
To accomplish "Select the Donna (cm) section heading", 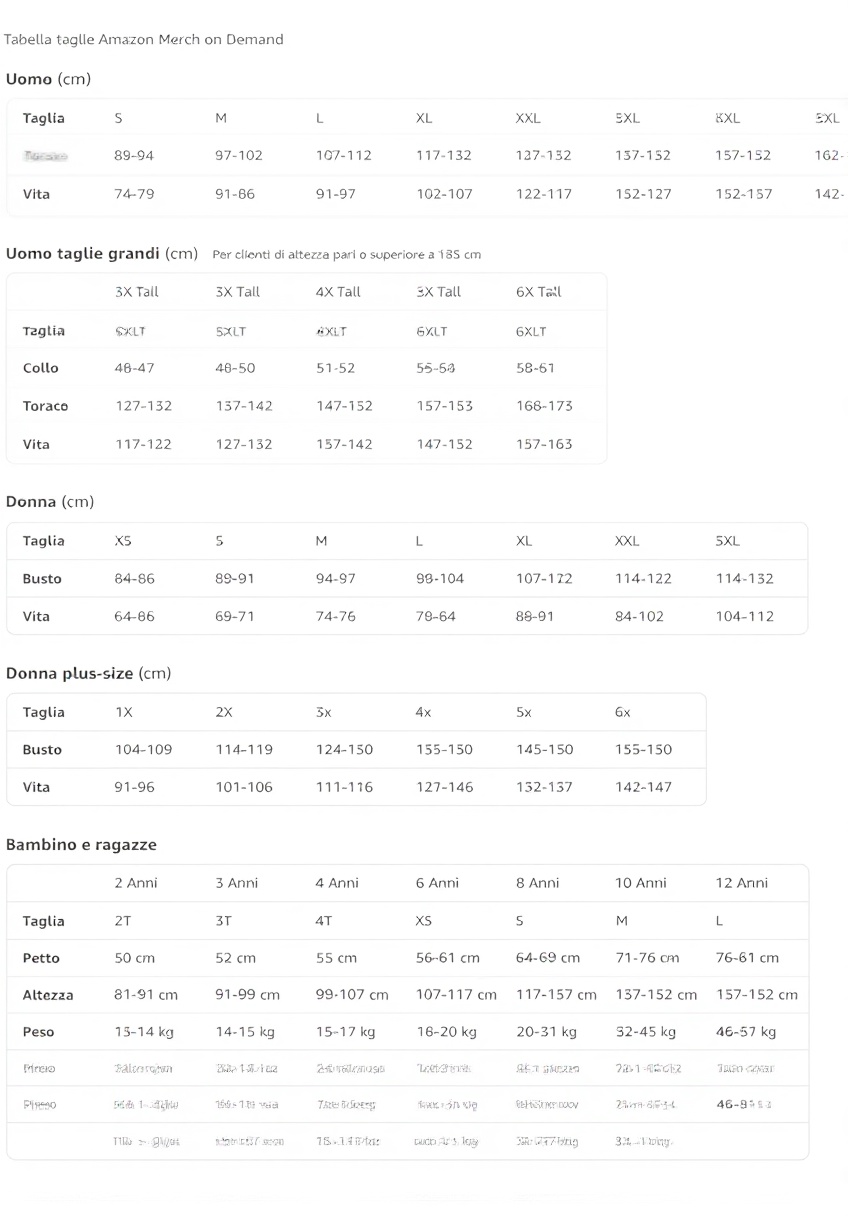I will tap(50, 502).
